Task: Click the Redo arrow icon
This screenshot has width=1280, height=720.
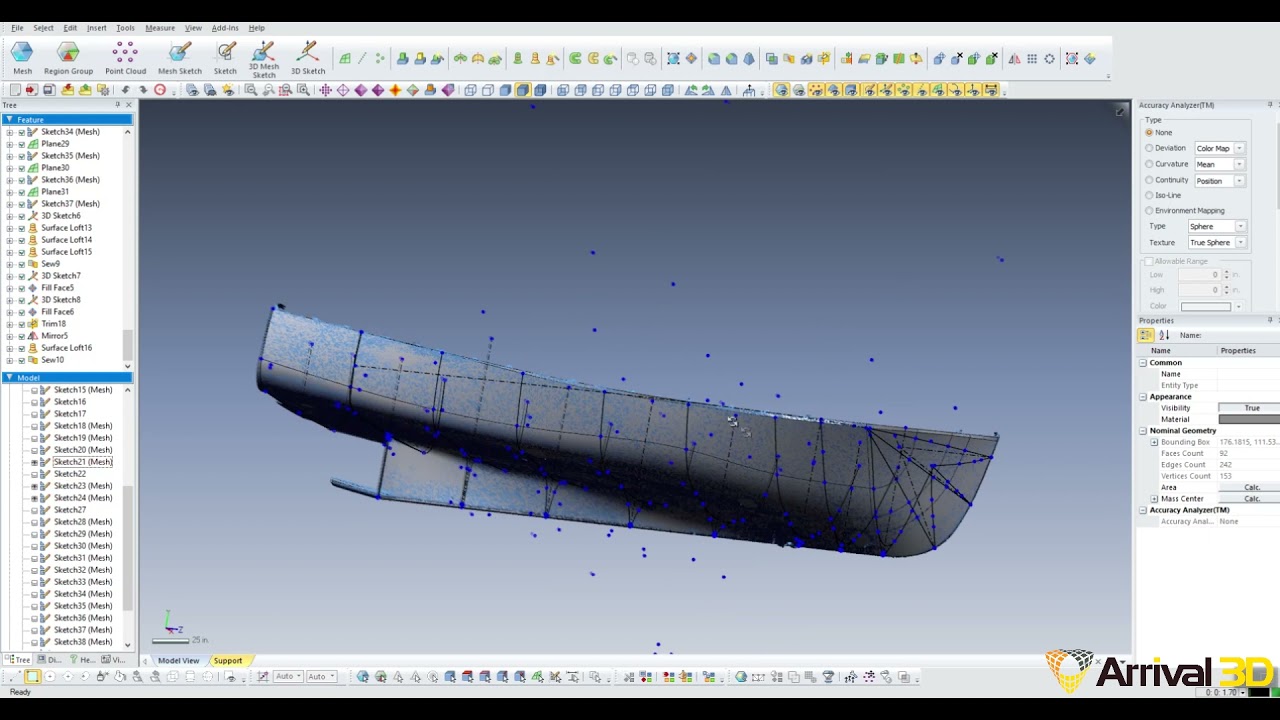Action: click(x=143, y=90)
